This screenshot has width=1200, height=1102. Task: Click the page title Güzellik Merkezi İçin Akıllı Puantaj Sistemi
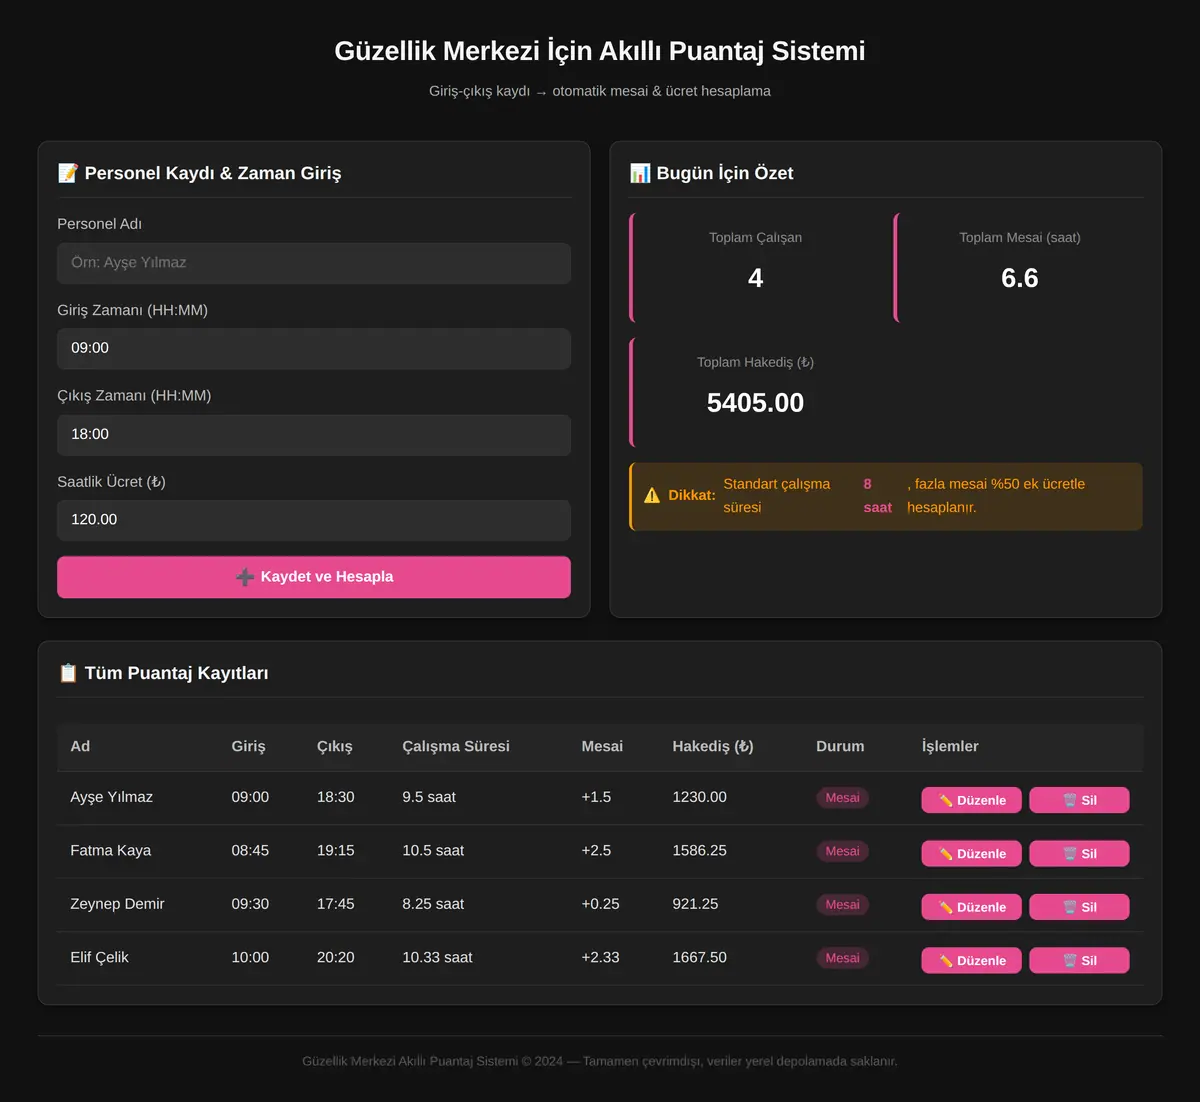(600, 51)
